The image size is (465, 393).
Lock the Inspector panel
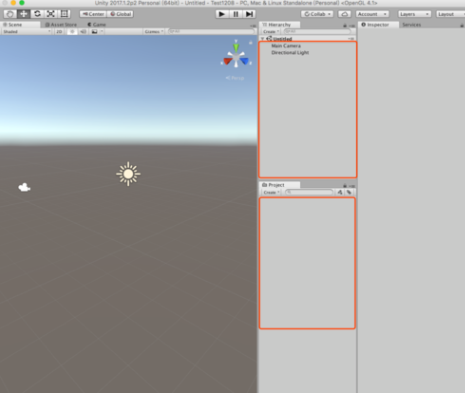coord(462,25)
